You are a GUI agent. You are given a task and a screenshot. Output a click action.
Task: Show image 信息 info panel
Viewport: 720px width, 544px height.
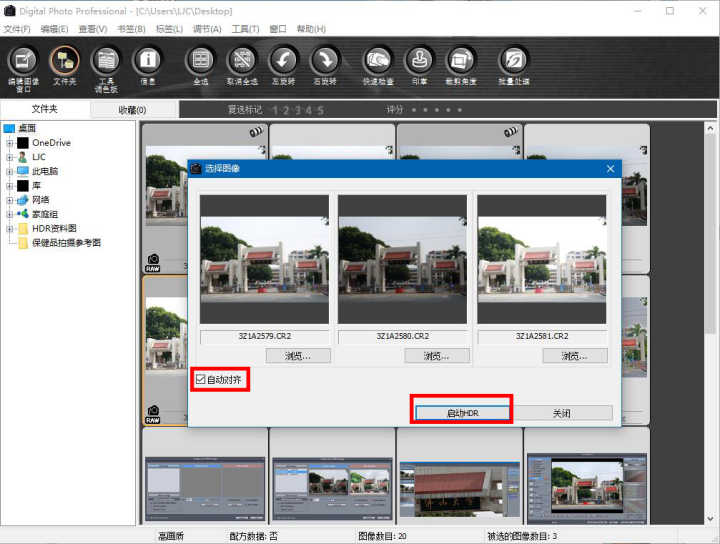coord(148,62)
